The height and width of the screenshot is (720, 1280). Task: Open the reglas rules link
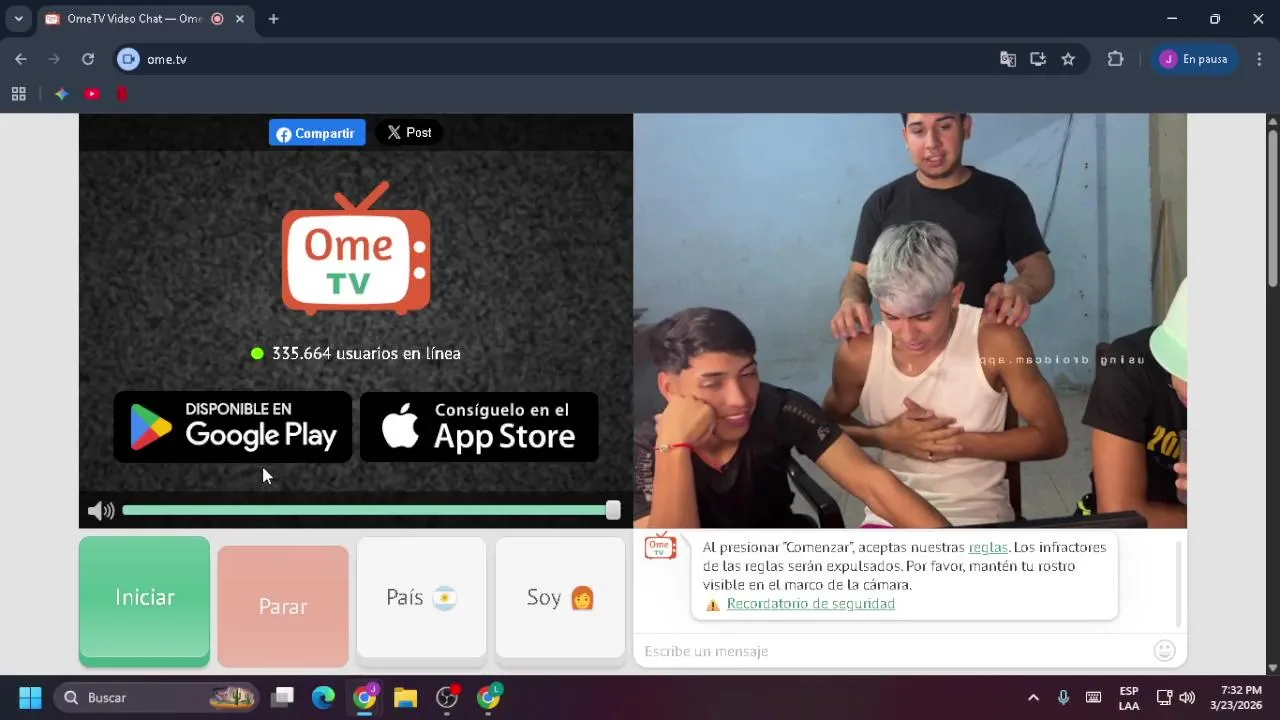click(988, 547)
